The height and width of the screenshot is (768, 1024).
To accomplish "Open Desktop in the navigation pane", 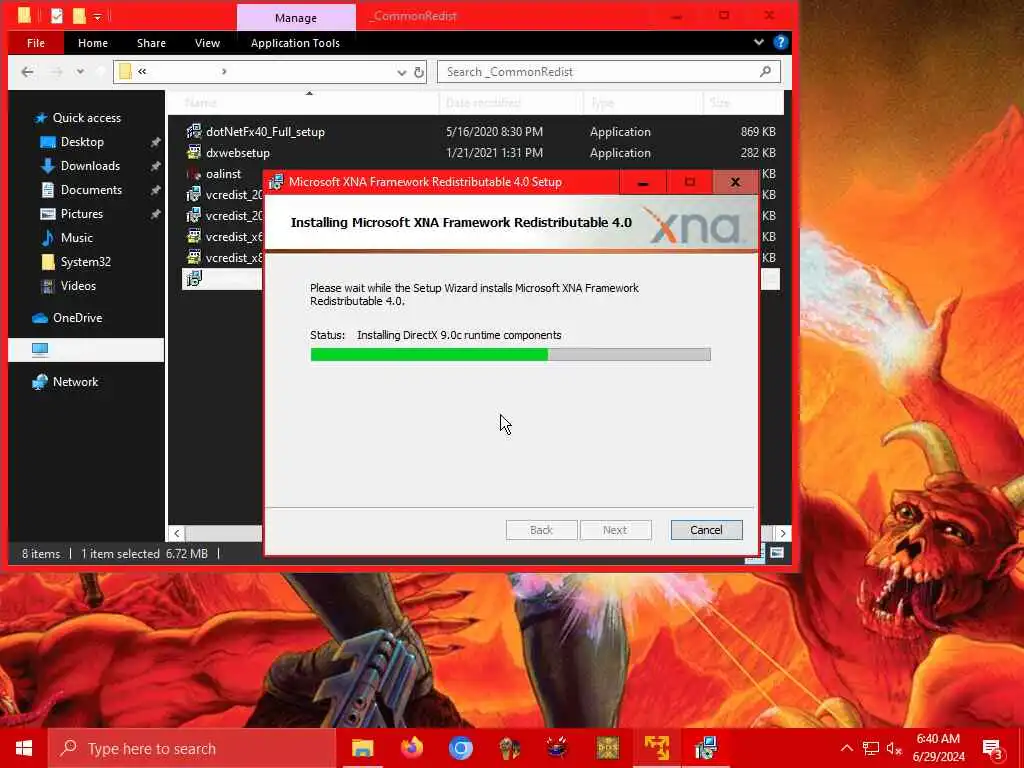I will click(x=82, y=142).
